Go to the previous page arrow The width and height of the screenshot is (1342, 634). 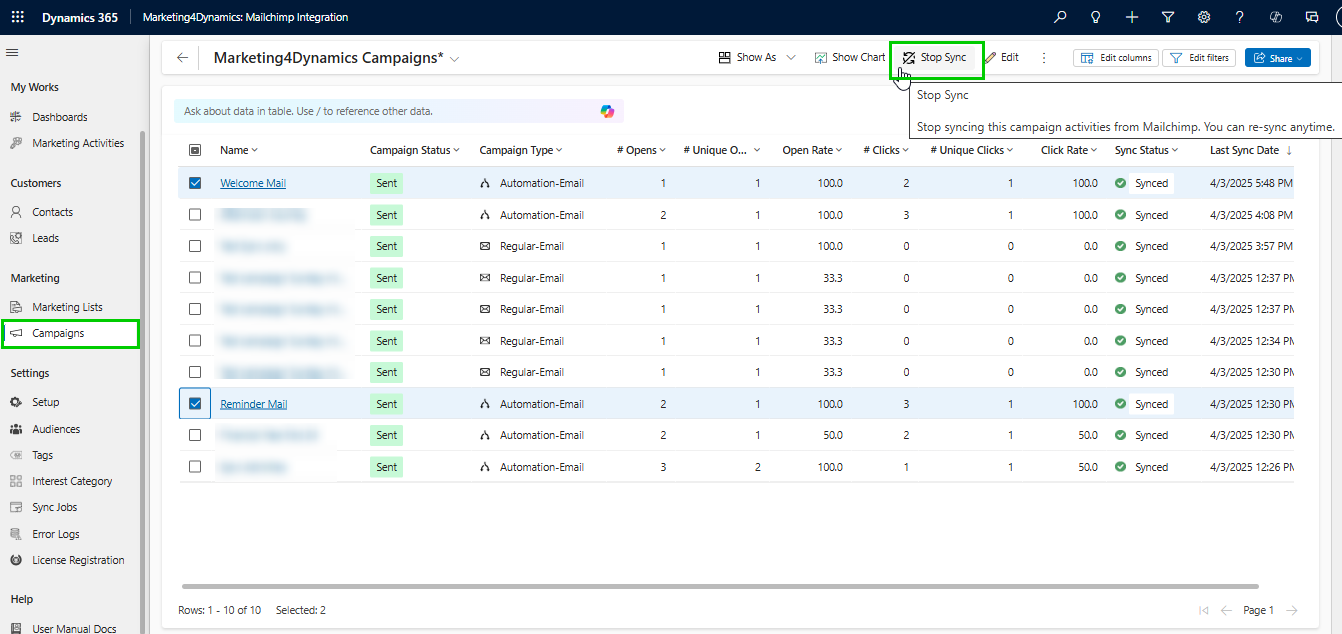click(x=1225, y=610)
